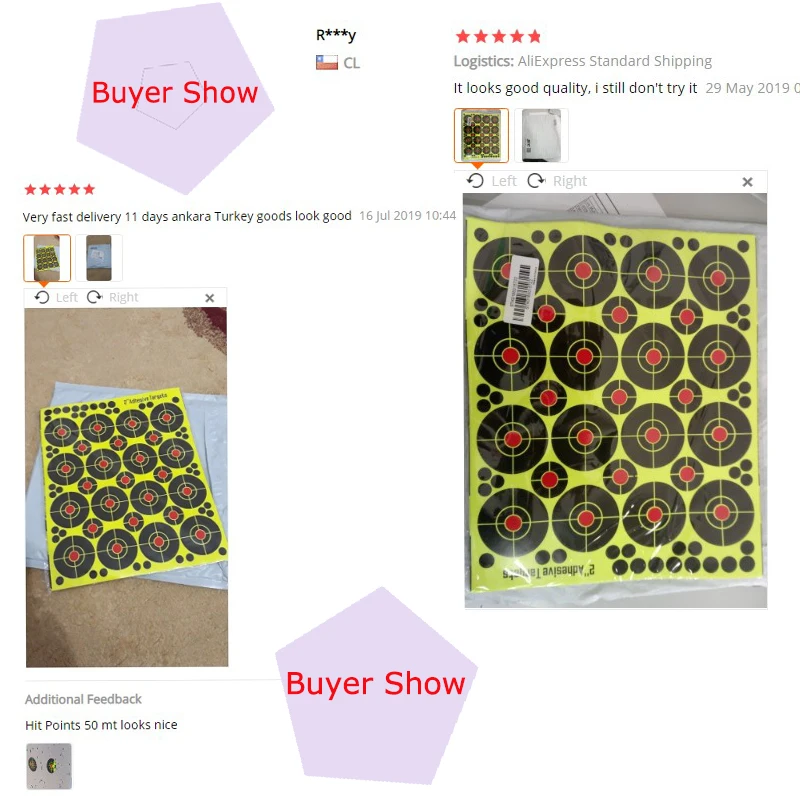
Task: Click the Additional Feedback heading
Action: tap(83, 699)
